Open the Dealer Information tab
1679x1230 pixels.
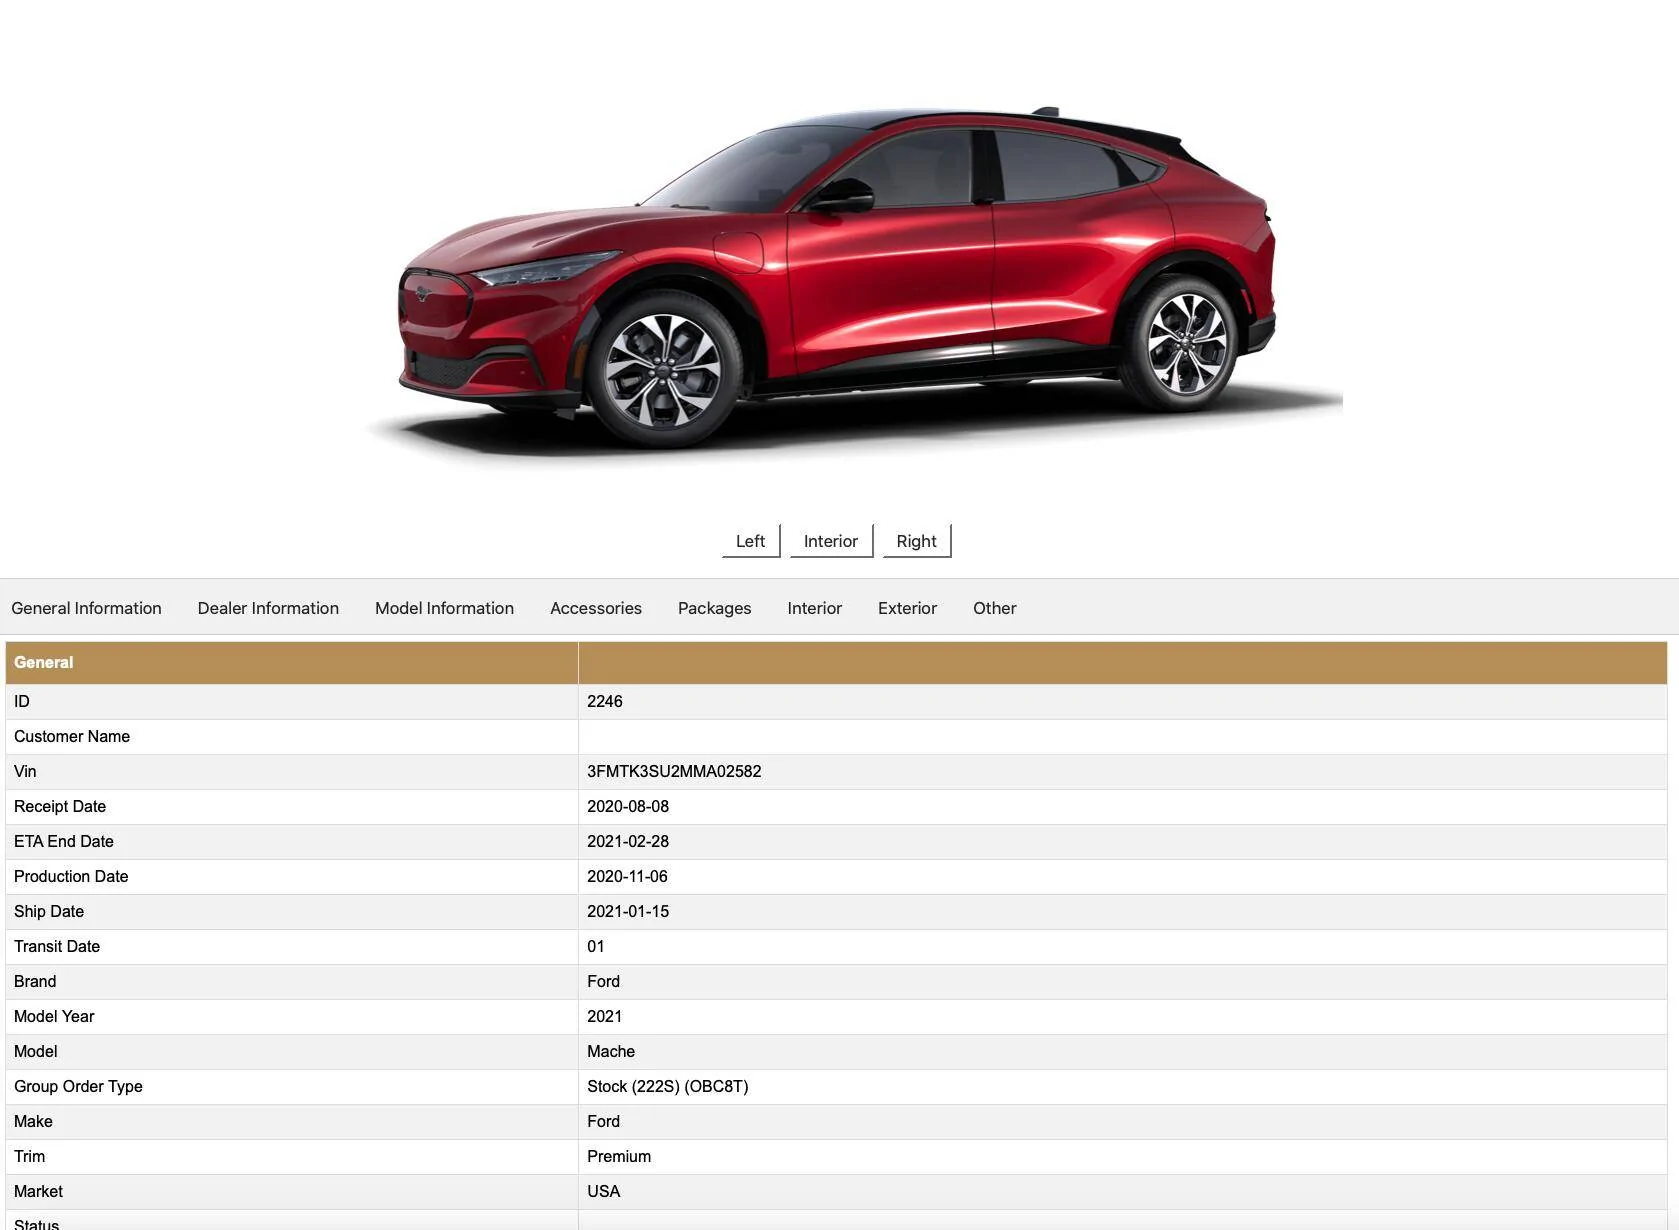pos(268,608)
